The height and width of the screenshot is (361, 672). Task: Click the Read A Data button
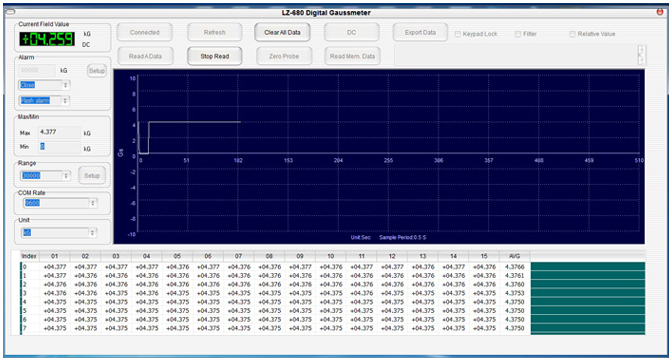pos(145,56)
